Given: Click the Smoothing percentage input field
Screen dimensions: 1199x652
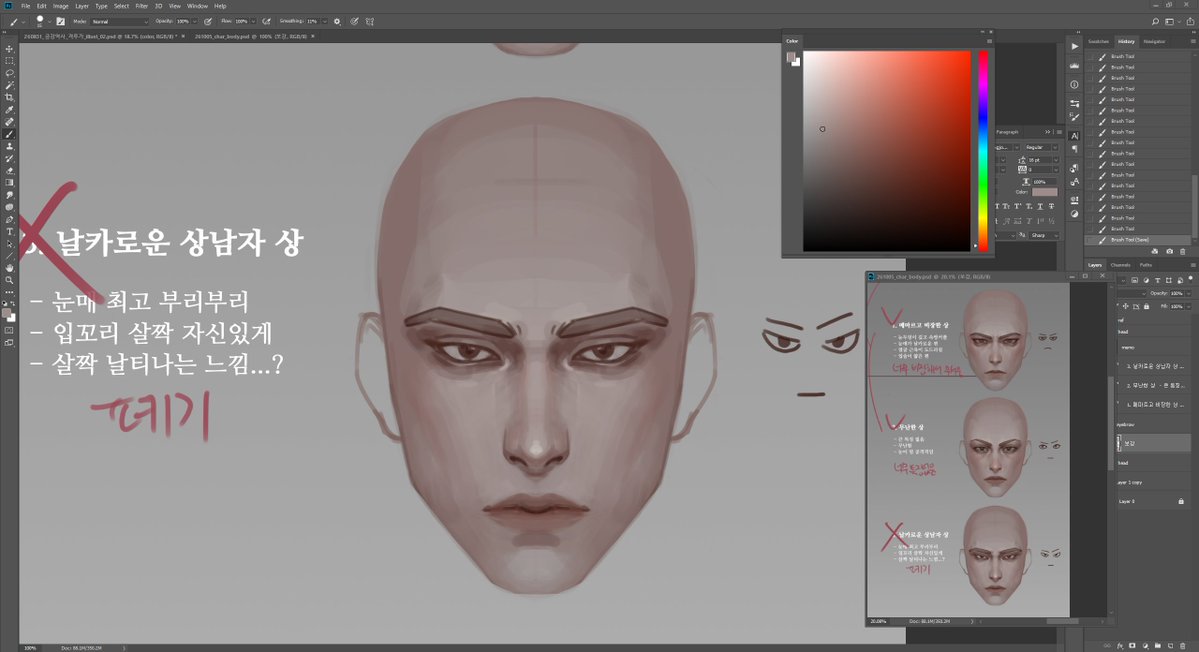Looking at the screenshot, I should [x=313, y=21].
